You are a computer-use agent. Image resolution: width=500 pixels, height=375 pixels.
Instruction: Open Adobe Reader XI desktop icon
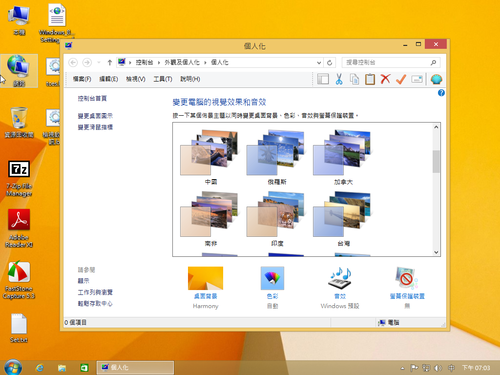coord(19,229)
